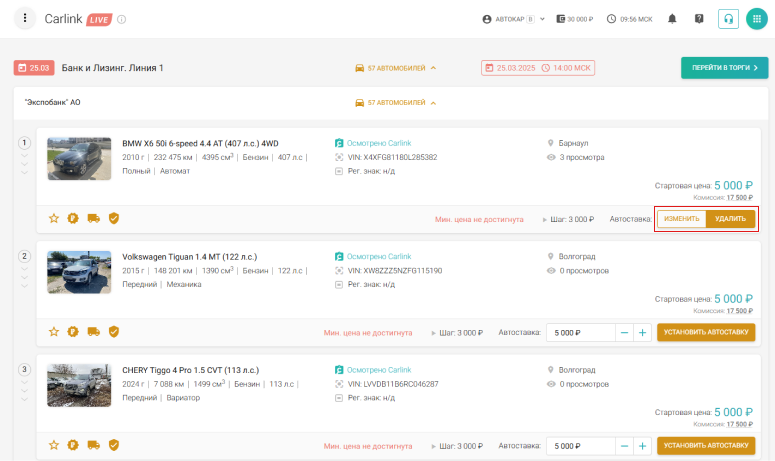Click the ИЗМЕНИТЬ autobid button
Image resolution: width=775 pixels, height=461 pixels.
click(681, 219)
